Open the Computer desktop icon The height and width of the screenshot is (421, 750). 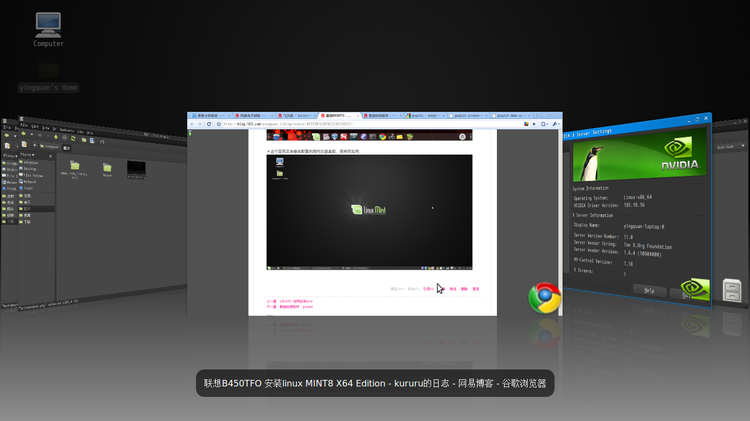48,30
